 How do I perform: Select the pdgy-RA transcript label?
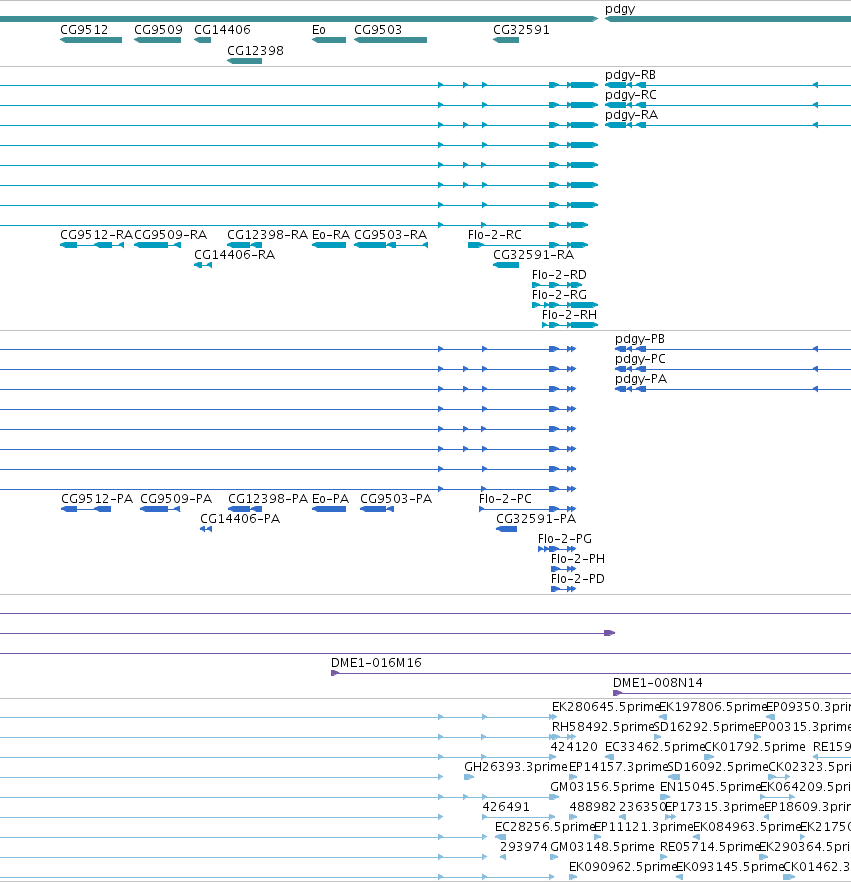tap(631, 115)
